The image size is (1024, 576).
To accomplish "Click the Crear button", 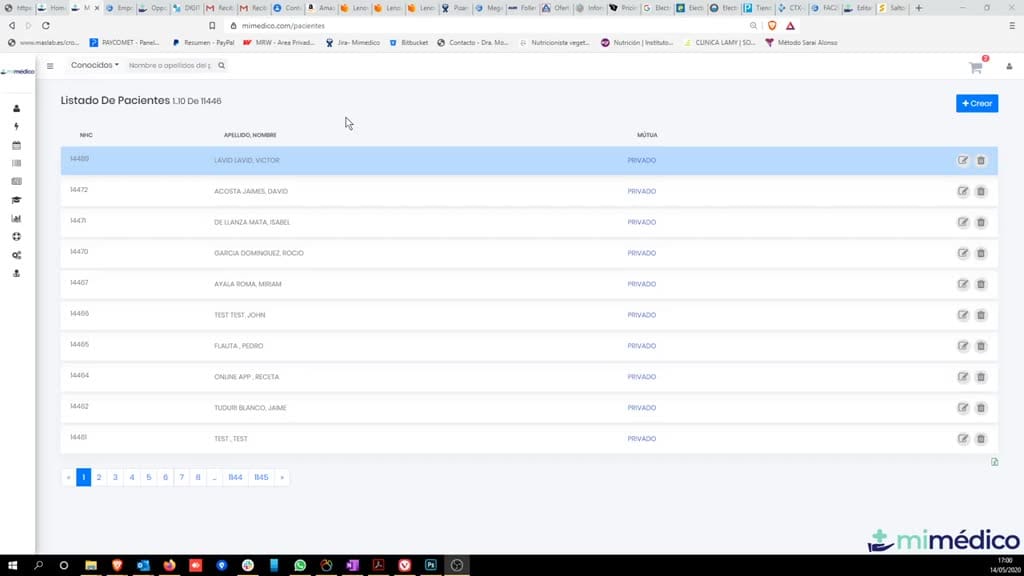I will pos(977,103).
